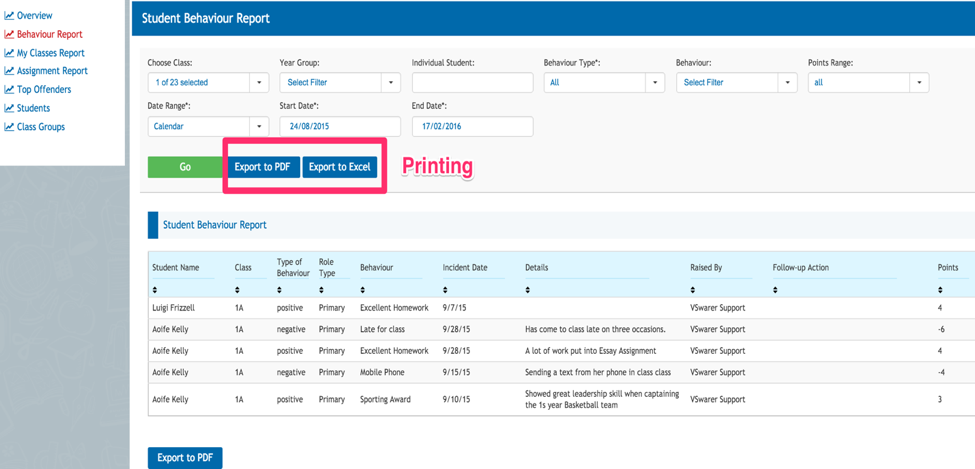Click the chart icon beside Top Offenders
This screenshot has width=975, height=469.
pos(9,90)
